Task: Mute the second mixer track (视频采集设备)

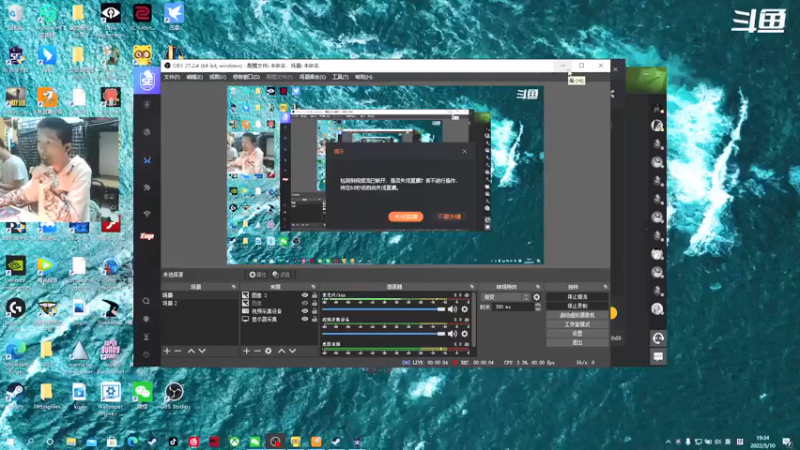Action: coord(453,334)
